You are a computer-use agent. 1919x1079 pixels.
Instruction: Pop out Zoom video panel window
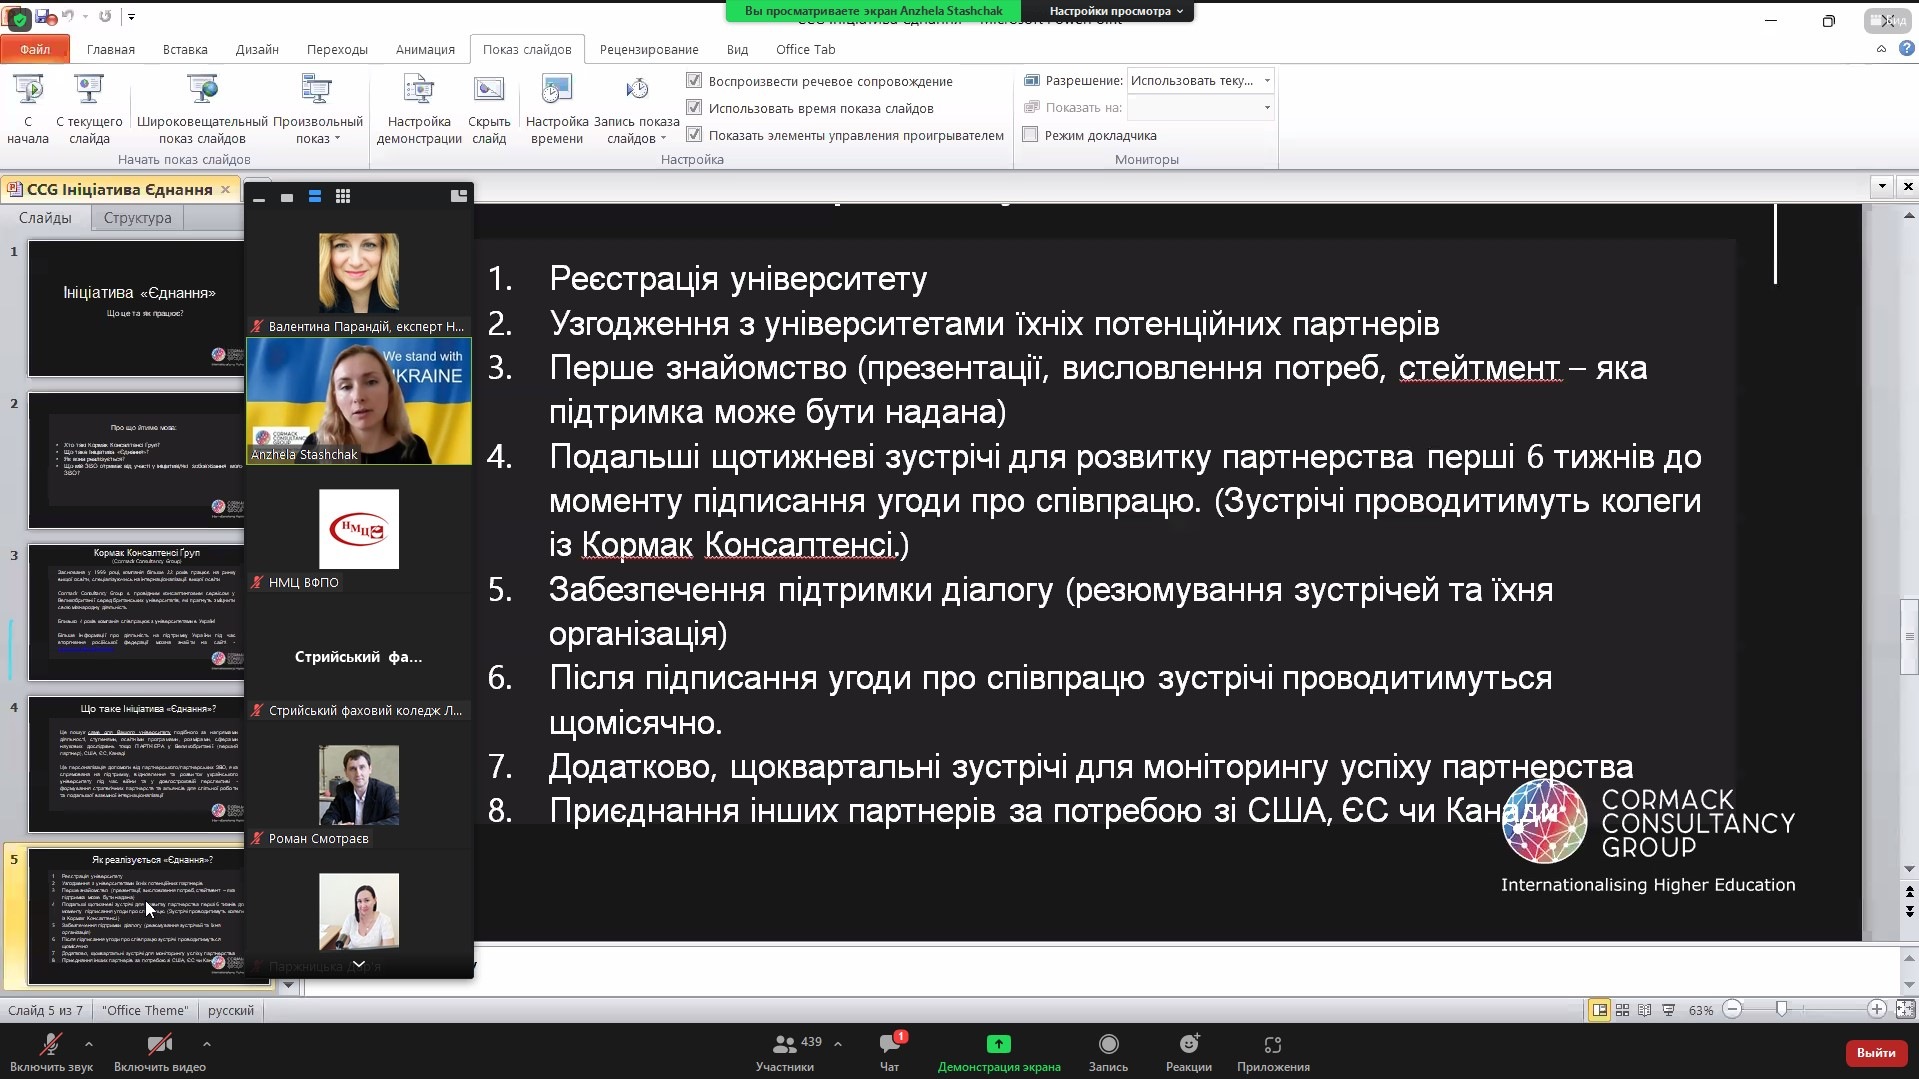(459, 196)
